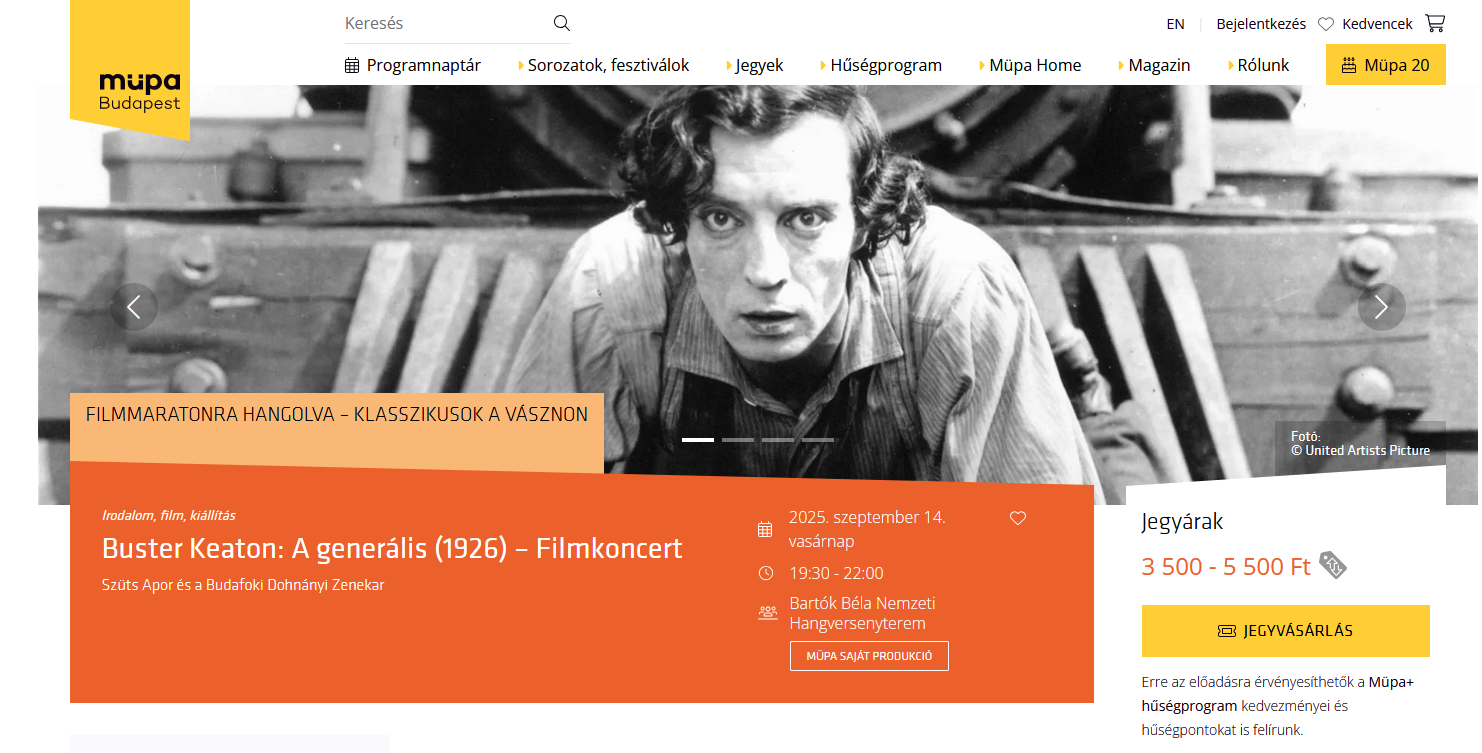
Task: Select the first carousel slide indicator
Action: pos(698,440)
